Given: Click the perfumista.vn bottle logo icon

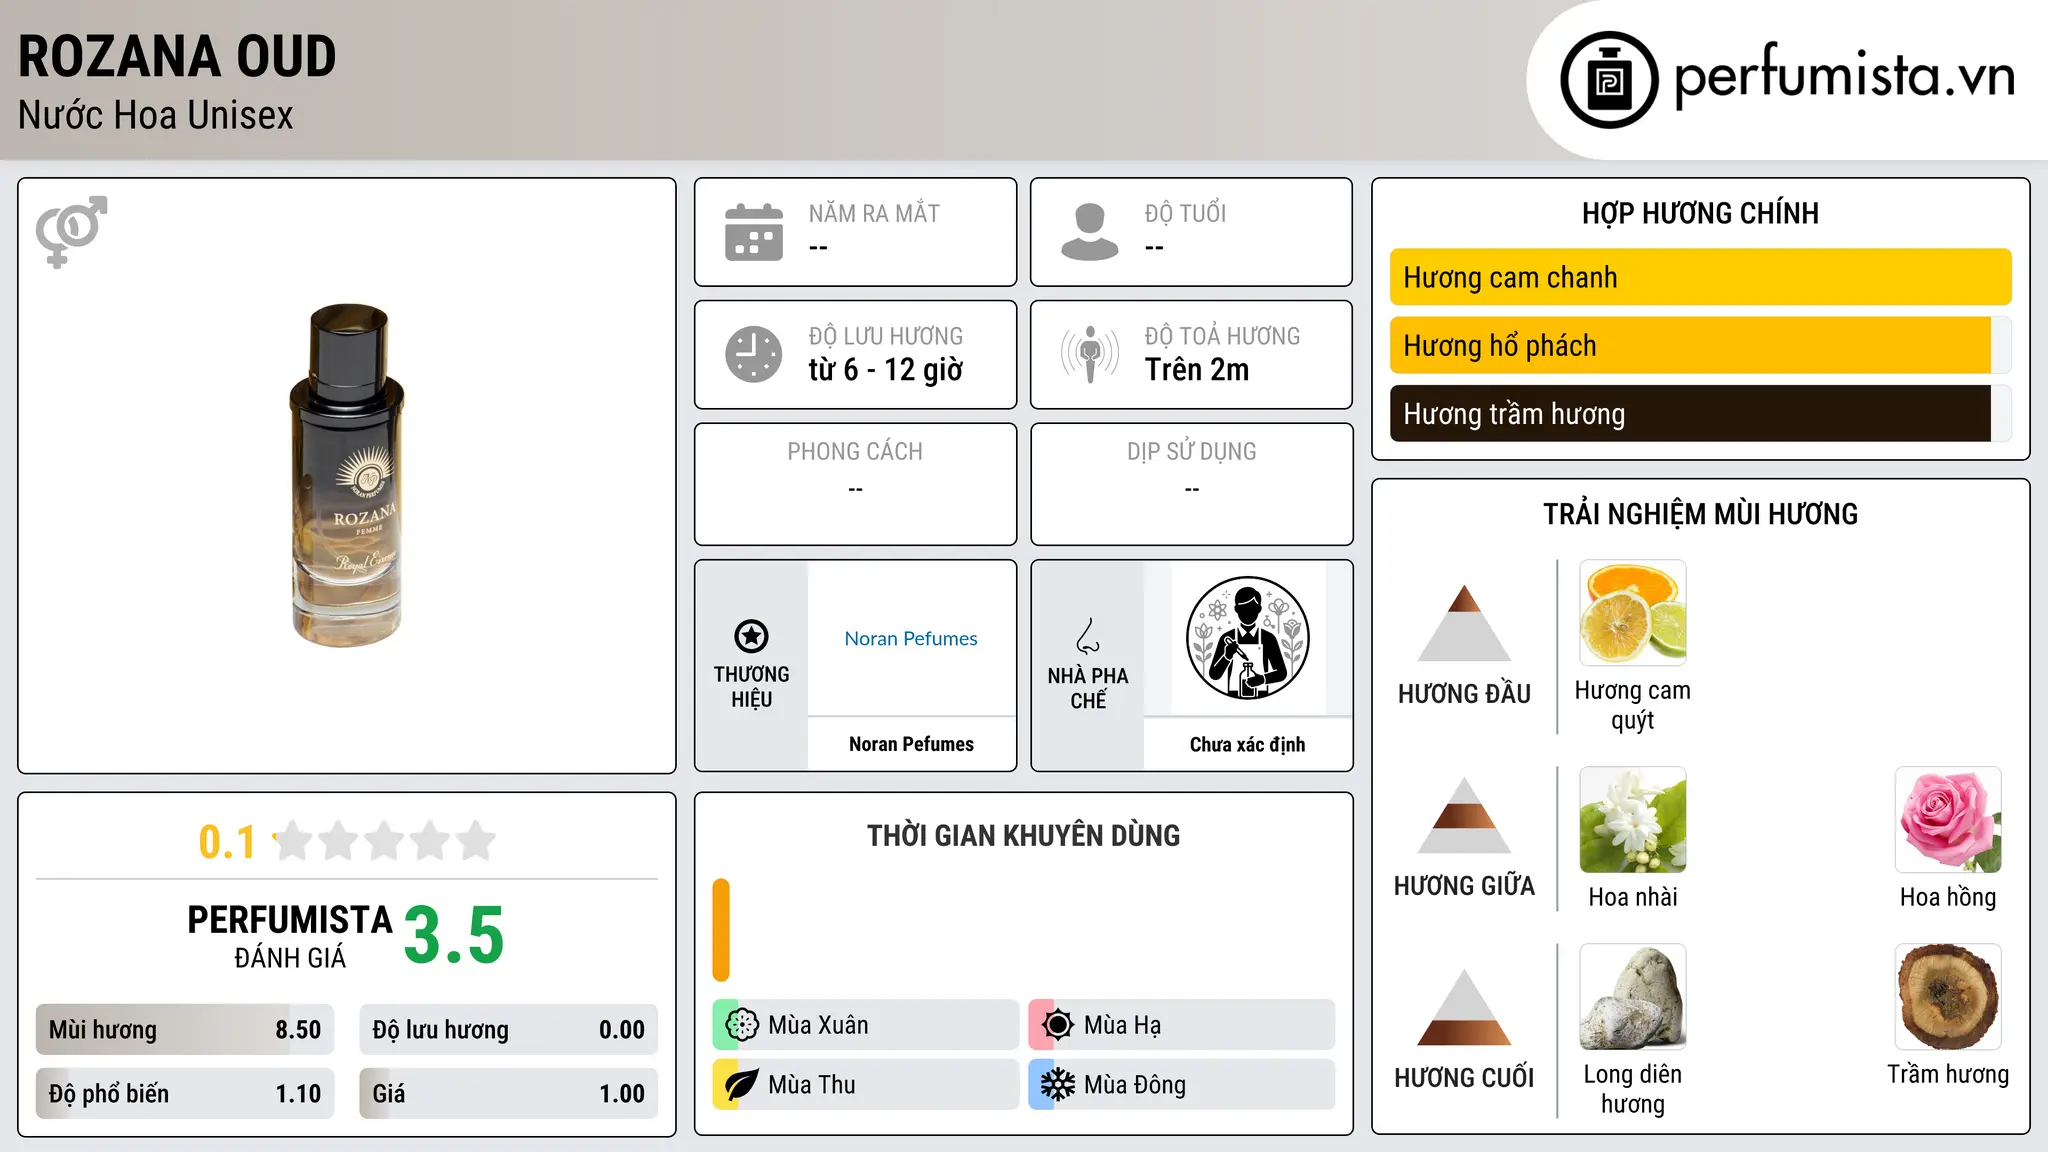Looking at the screenshot, I should tap(1609, 80).
